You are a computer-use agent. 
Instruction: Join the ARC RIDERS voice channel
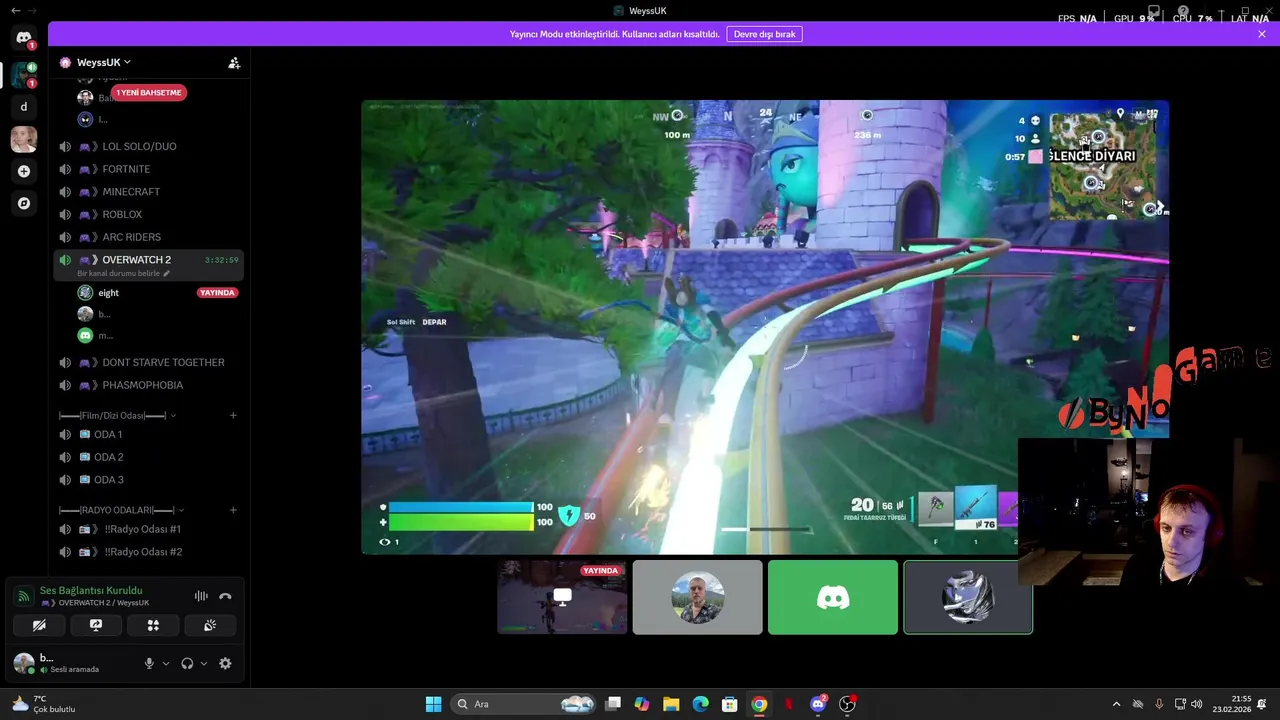[x=148, y=237]
